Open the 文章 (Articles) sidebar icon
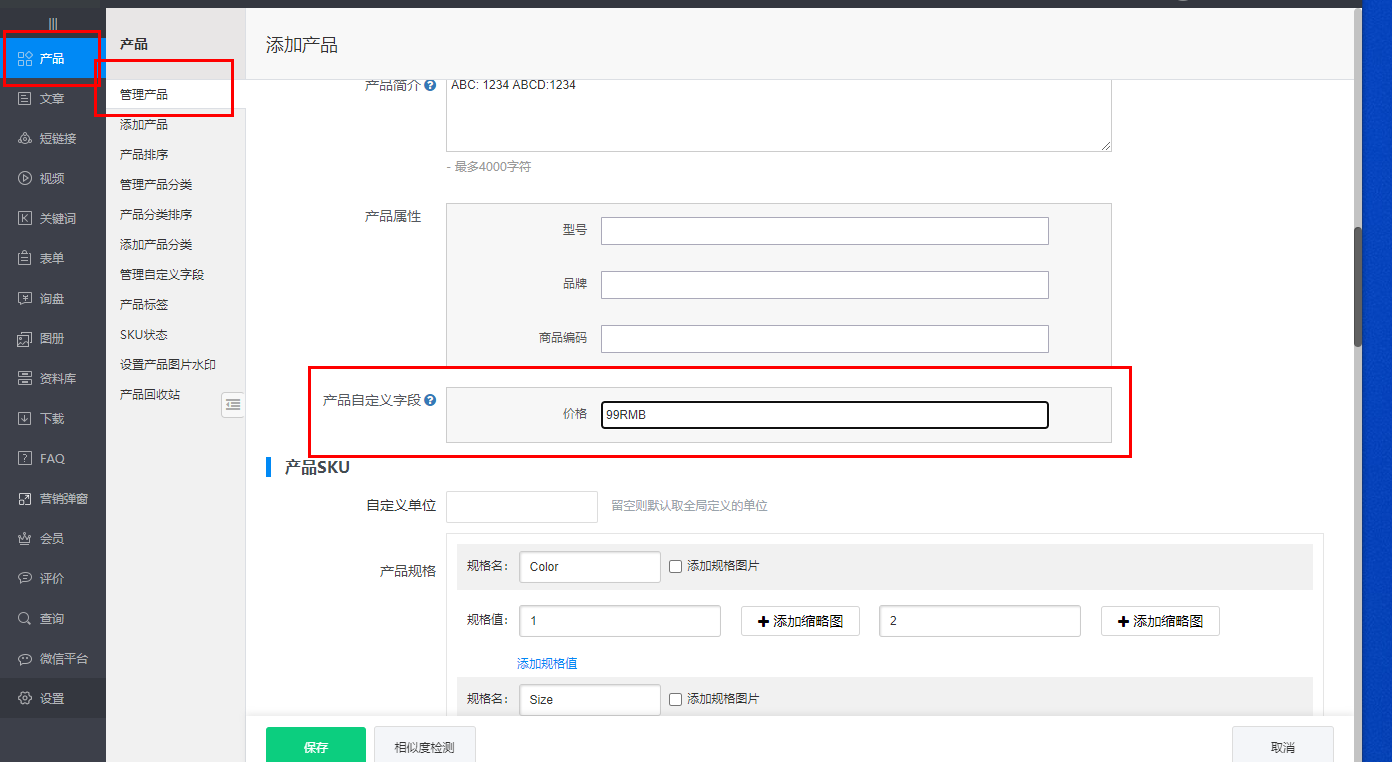Viewport: 1392px width, 762px height. click(25, 99)
